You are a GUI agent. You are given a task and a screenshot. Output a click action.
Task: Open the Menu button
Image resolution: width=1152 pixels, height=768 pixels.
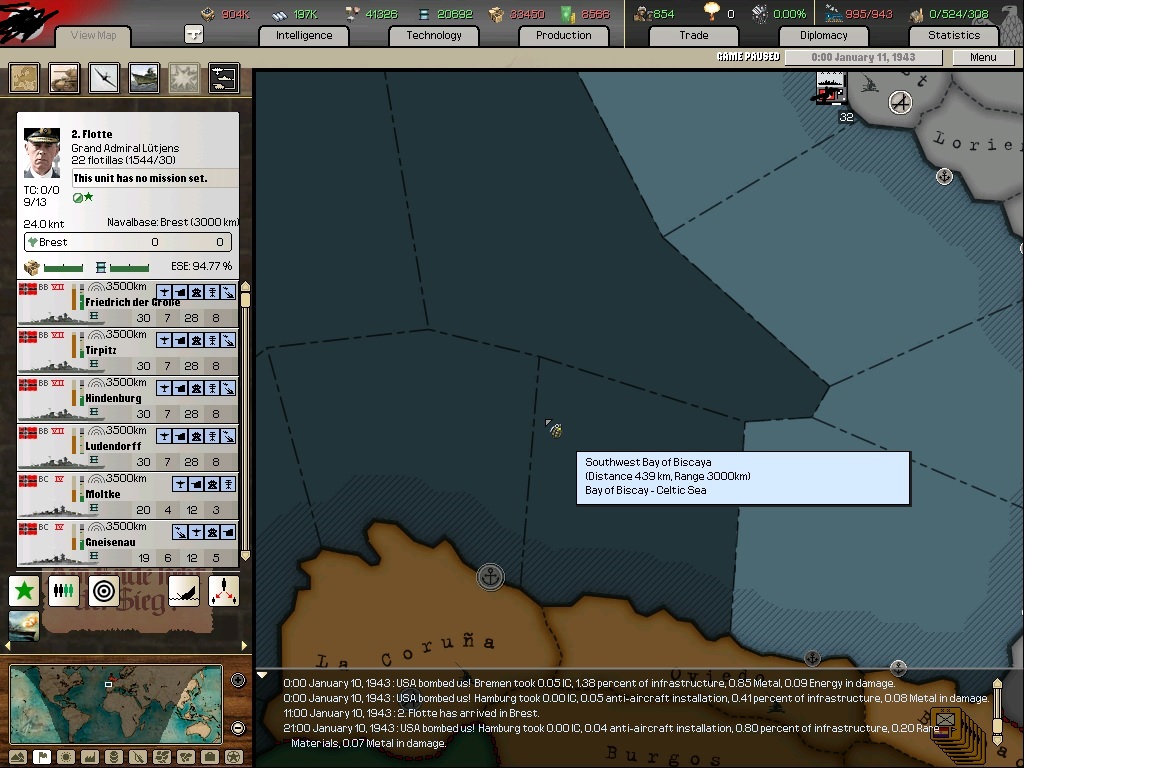pos(982,57)
